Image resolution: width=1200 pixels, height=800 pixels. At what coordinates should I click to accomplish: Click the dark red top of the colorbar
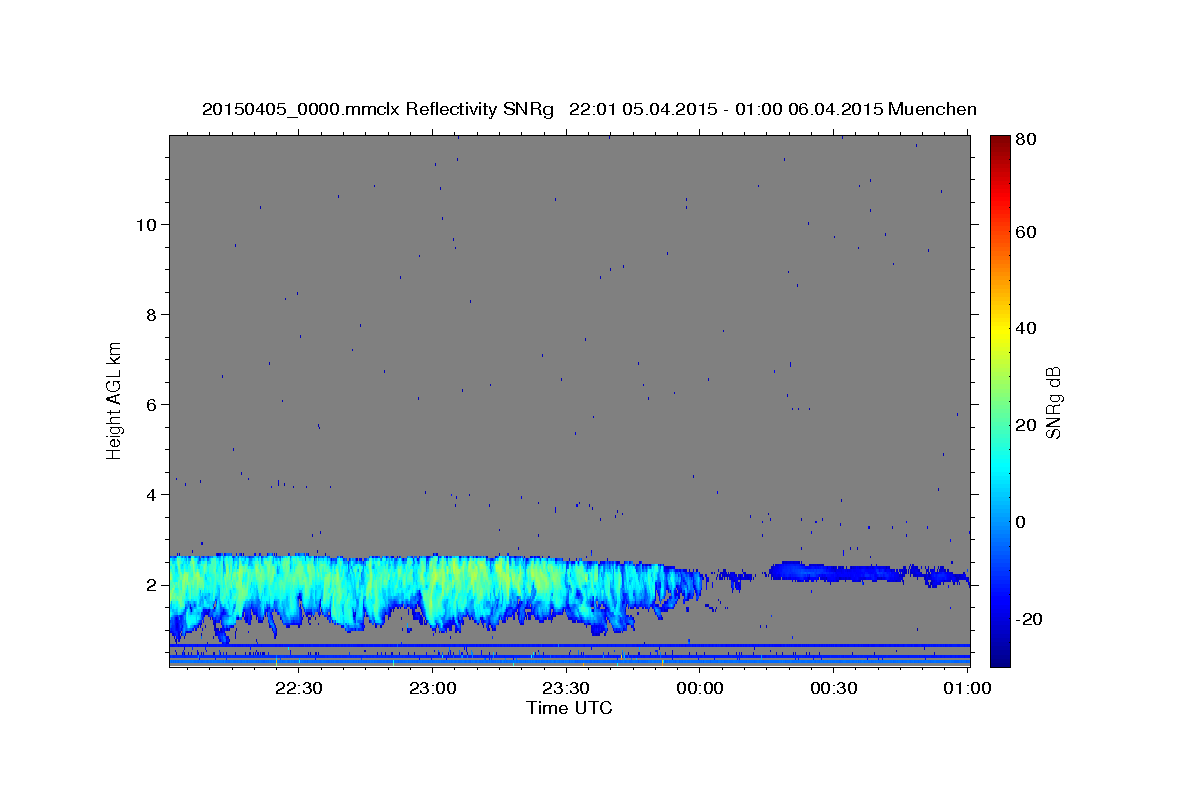(x=1000, y=143)
